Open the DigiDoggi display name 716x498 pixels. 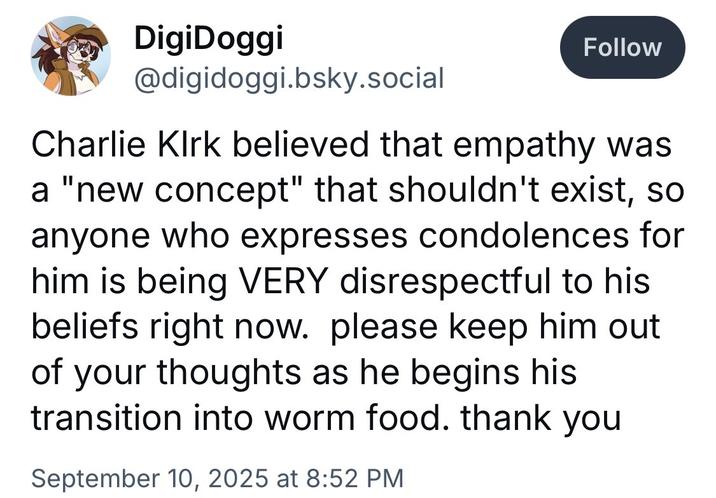pos(209,38)
